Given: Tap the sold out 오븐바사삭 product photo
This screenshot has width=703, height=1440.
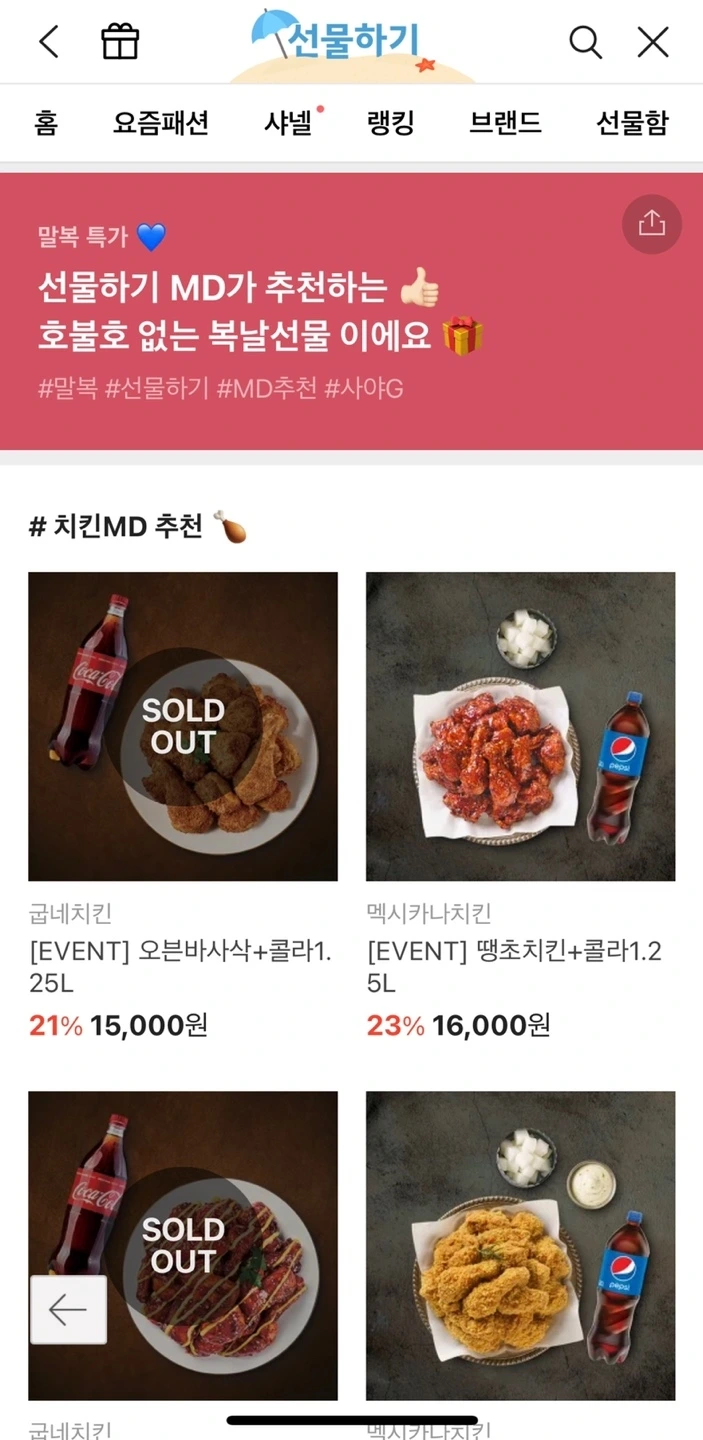Looking at the screenshot, I should 183,726.
